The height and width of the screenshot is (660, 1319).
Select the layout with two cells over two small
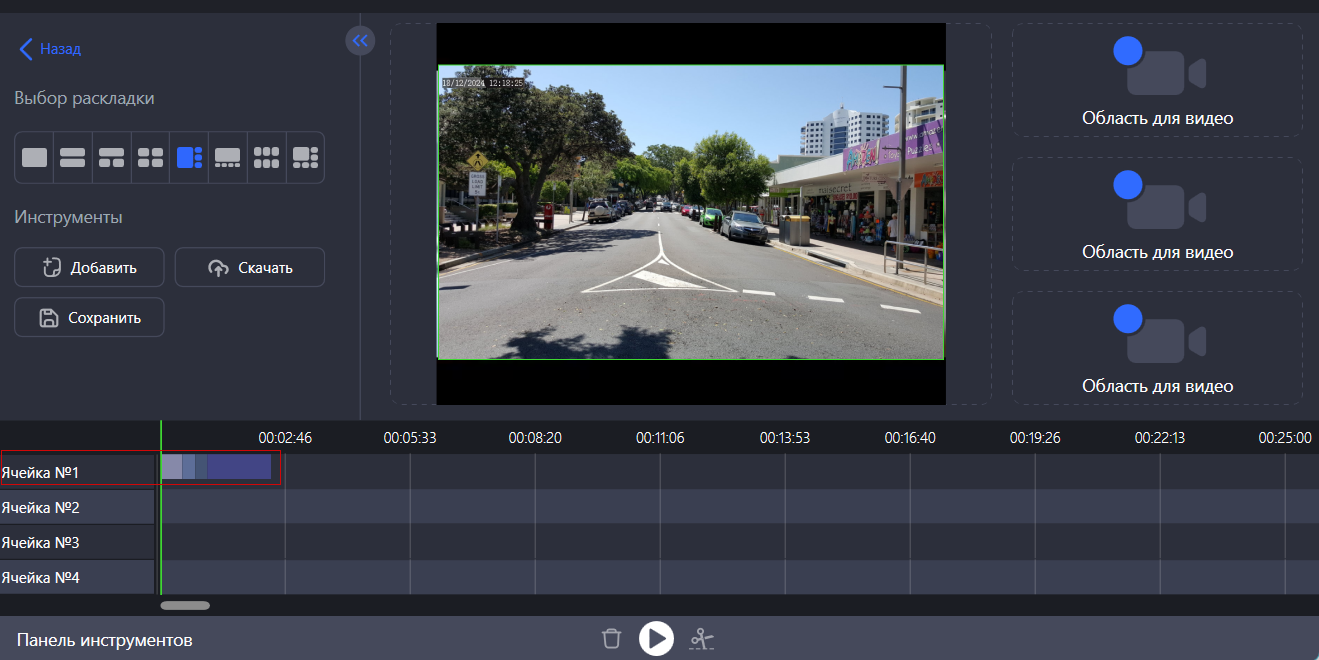point(111,157)
